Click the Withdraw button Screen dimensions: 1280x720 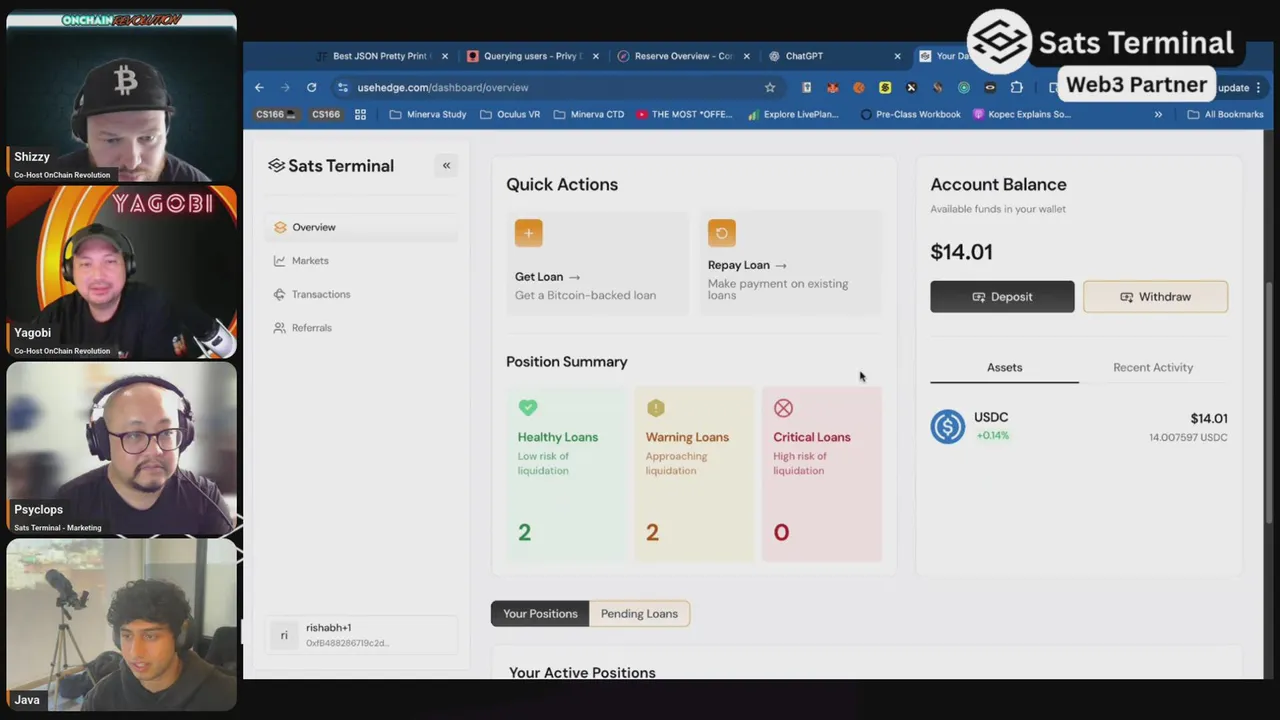(1155, 297)
